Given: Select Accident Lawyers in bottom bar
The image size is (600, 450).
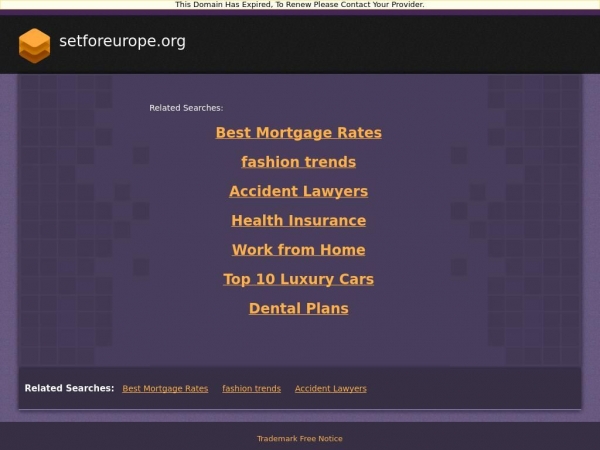Looking at the screenshot, I should (x=331, y=388).
